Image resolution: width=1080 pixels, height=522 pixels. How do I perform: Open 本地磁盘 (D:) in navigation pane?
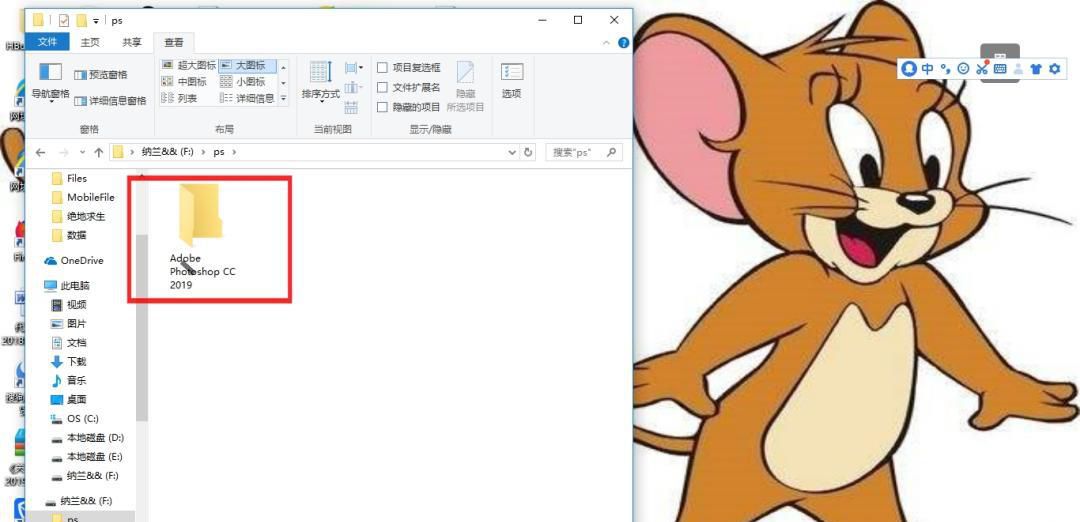click(x=87, y=438)
